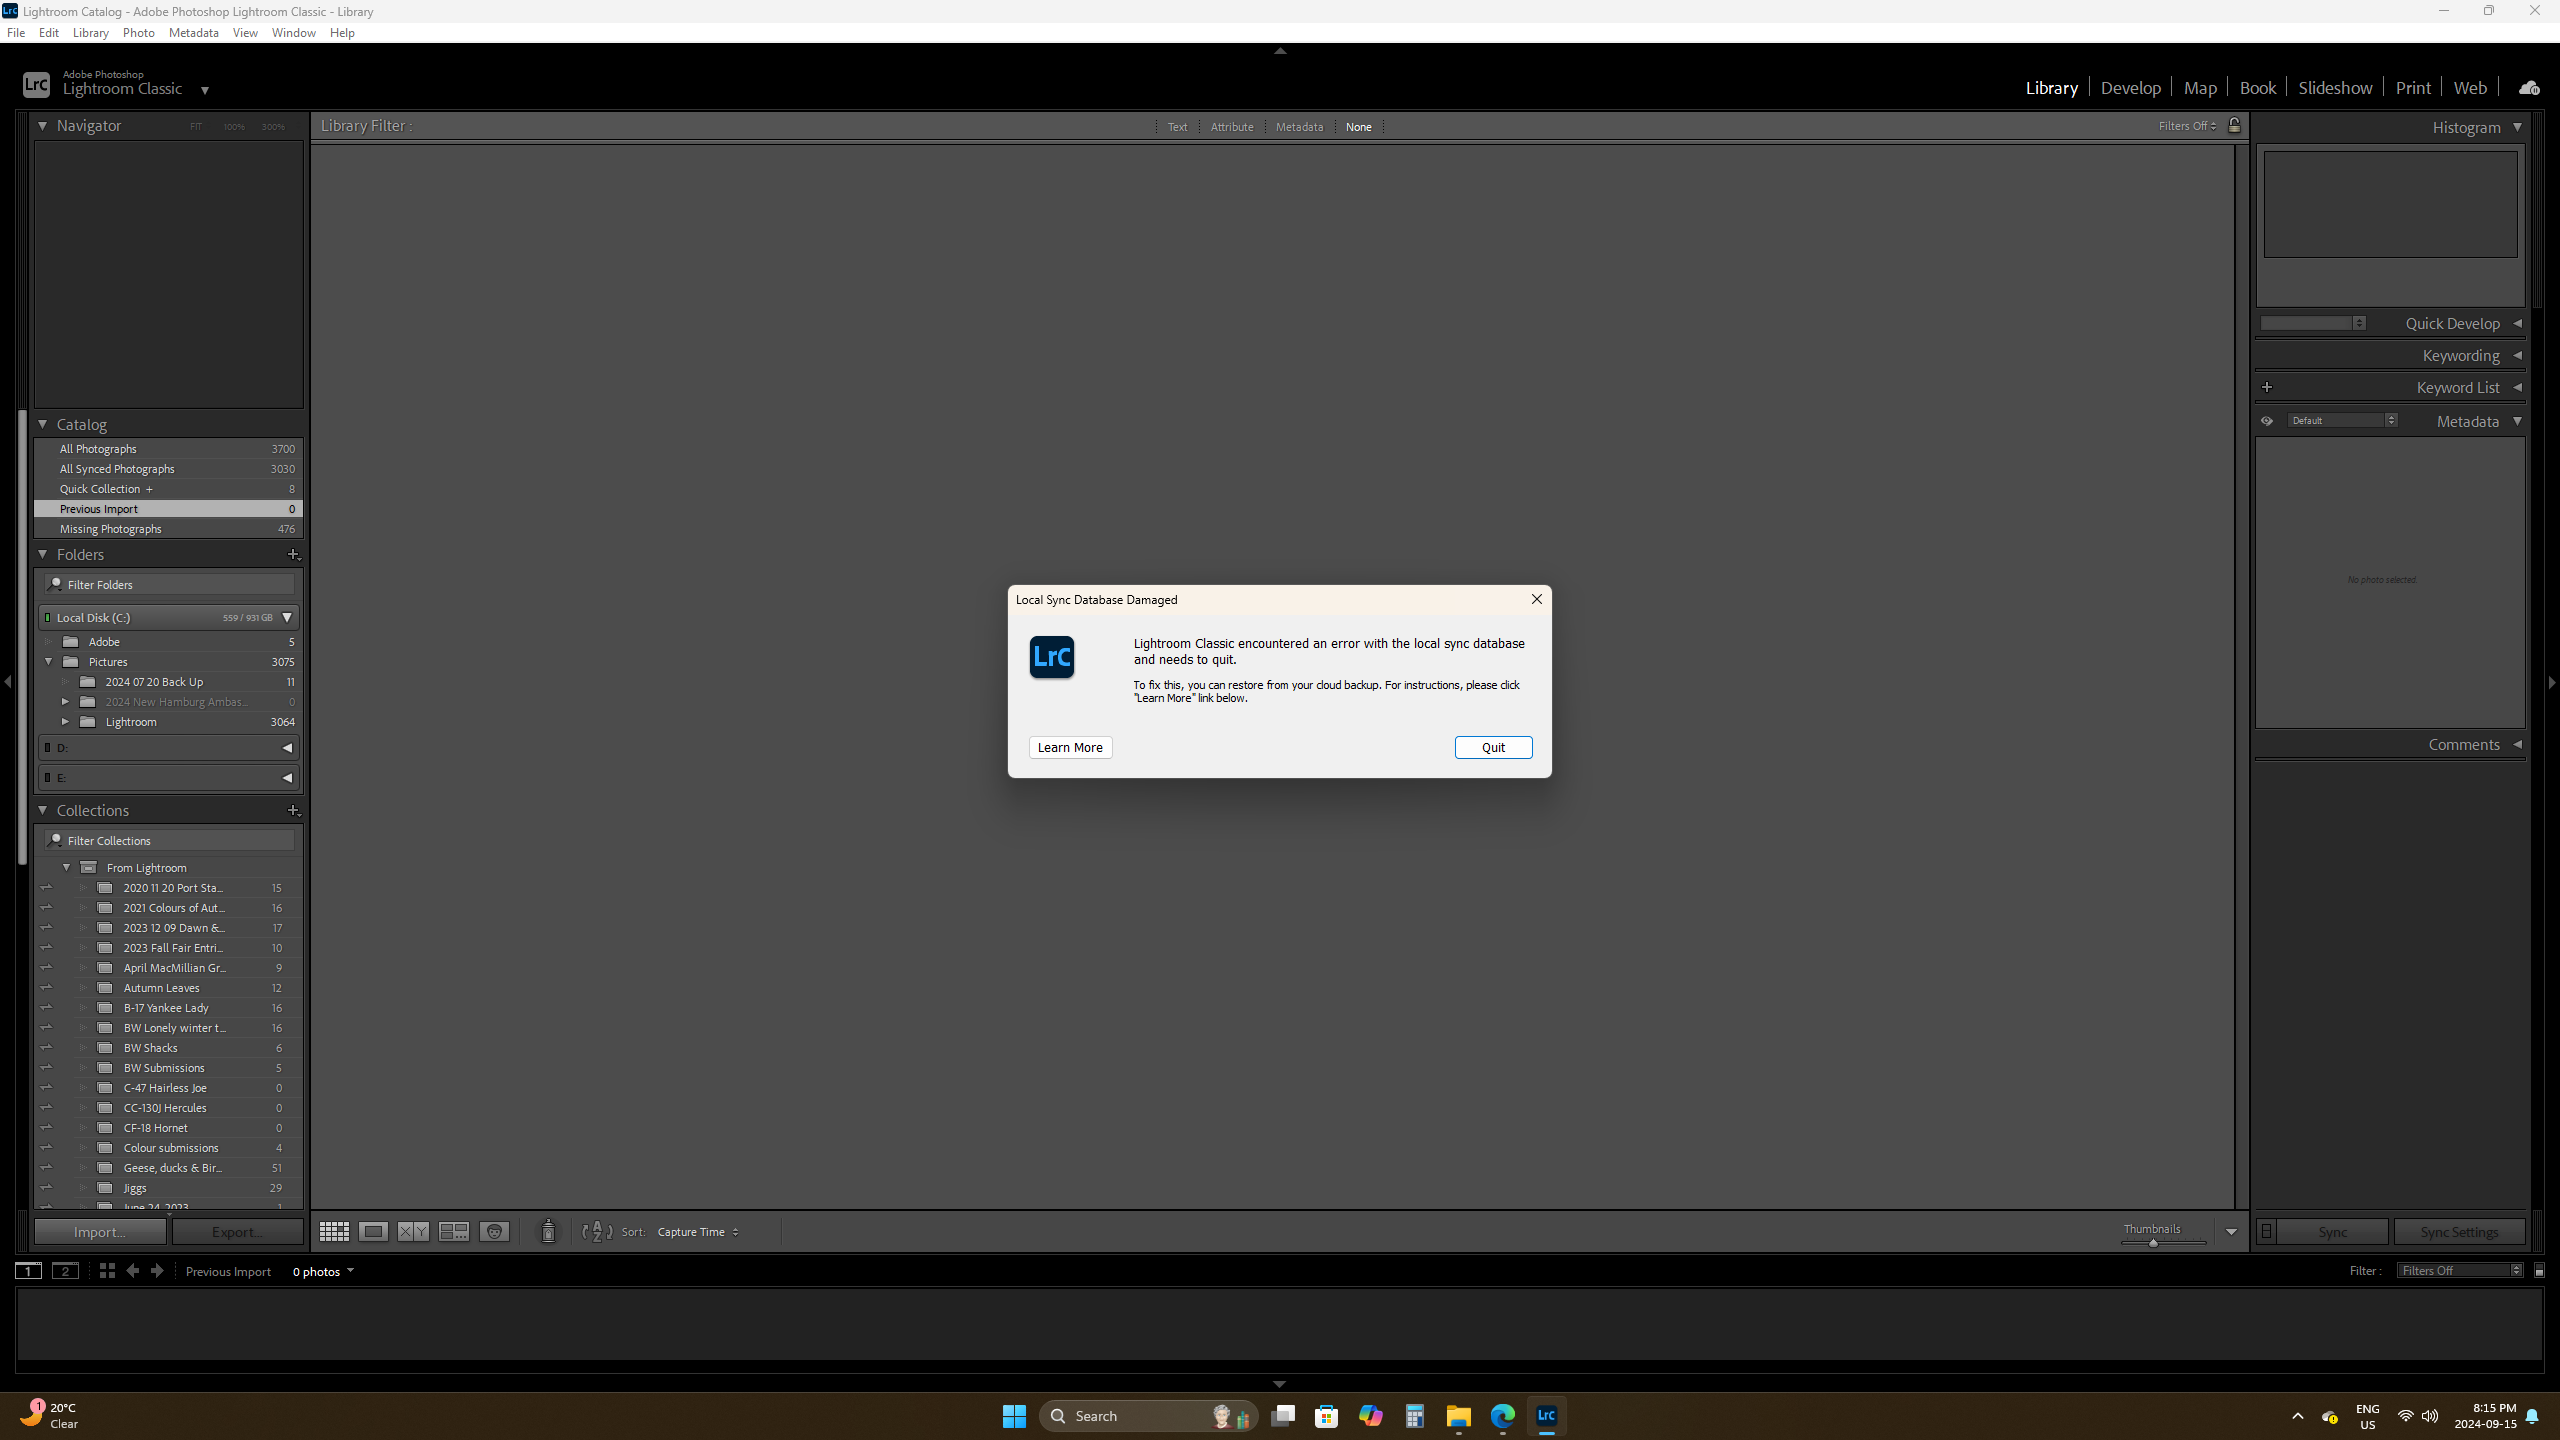Toggle the filter lock in Library Filter
This screenshot has width=2560, height=1440.
click(x=2234, y=126)
